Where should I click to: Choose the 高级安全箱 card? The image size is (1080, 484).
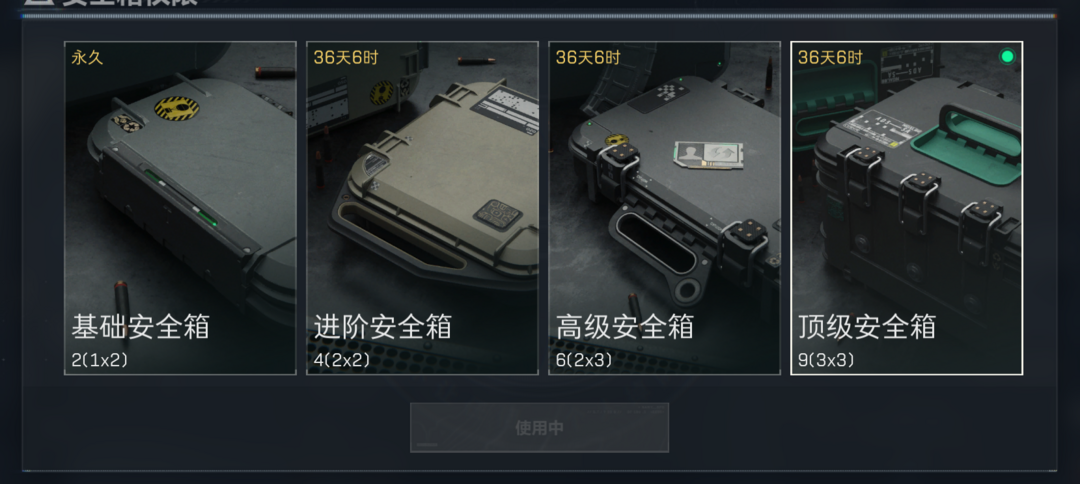click(665, 208)
